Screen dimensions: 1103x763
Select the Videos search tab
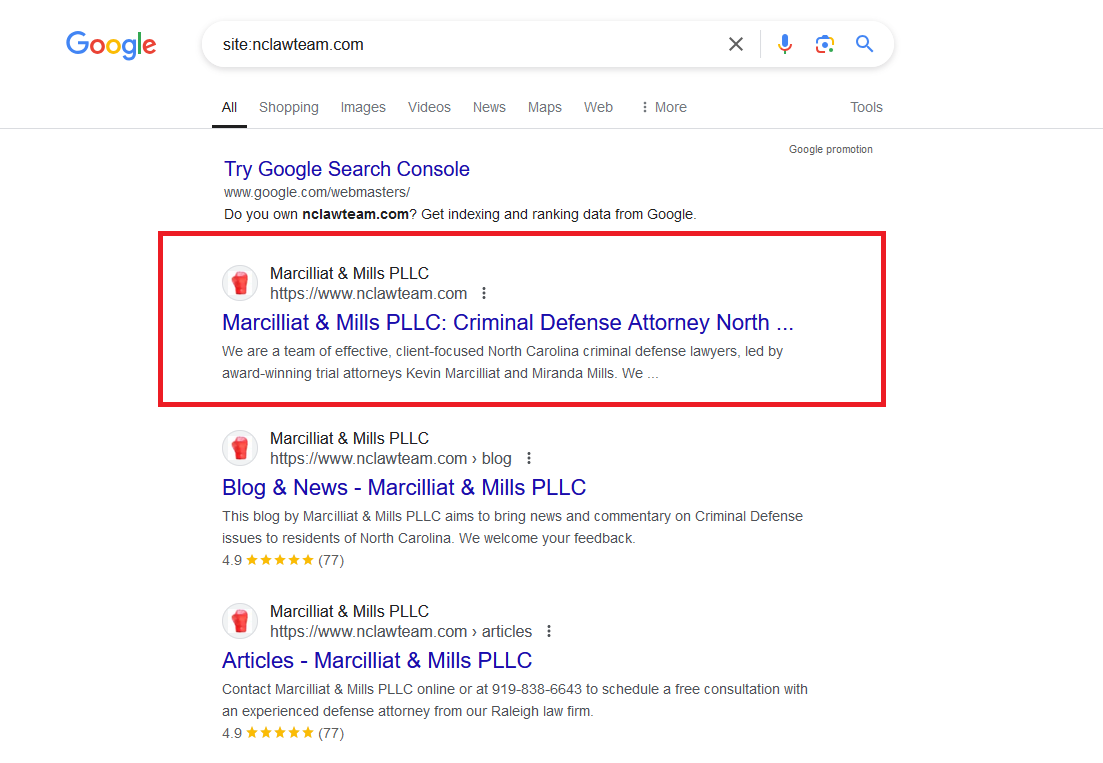[x=429, y=107]
